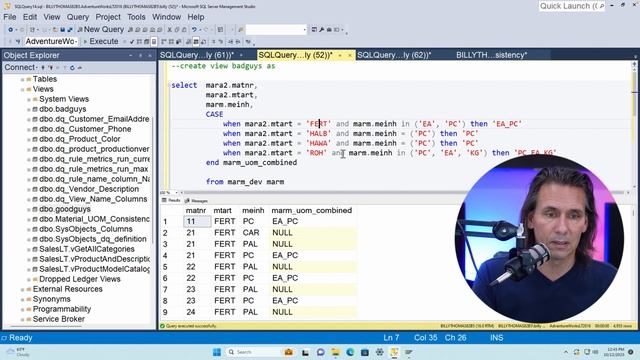Open the search combo box in toolbar
Image resolution: width=640 pixels, height=360 pixels.
click(276, 29)
